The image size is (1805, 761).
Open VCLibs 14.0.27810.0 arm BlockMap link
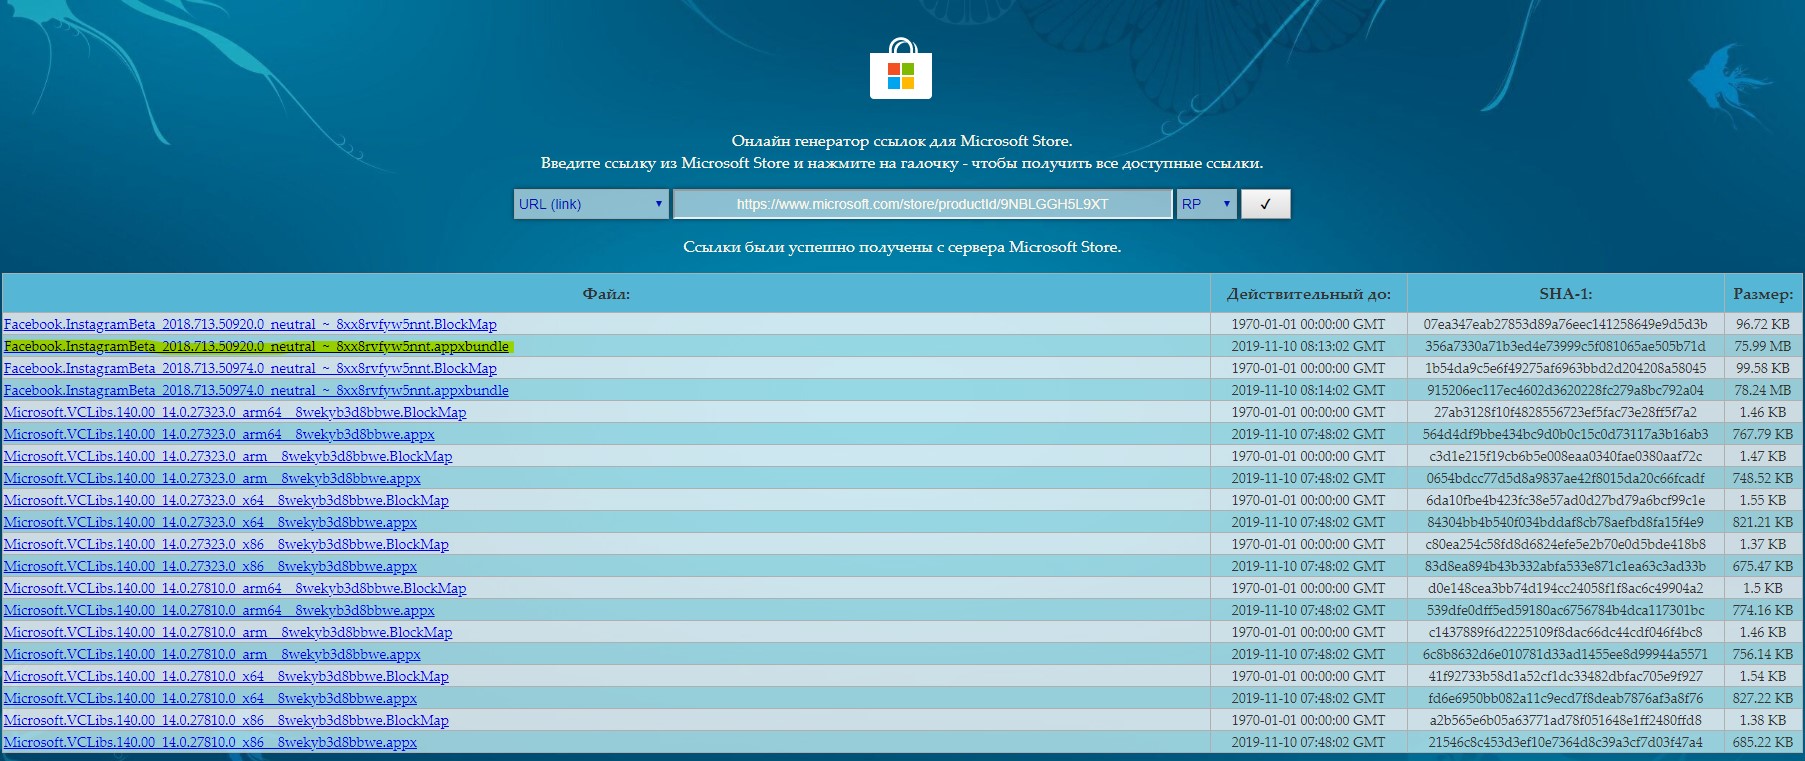tap(228, 632)
